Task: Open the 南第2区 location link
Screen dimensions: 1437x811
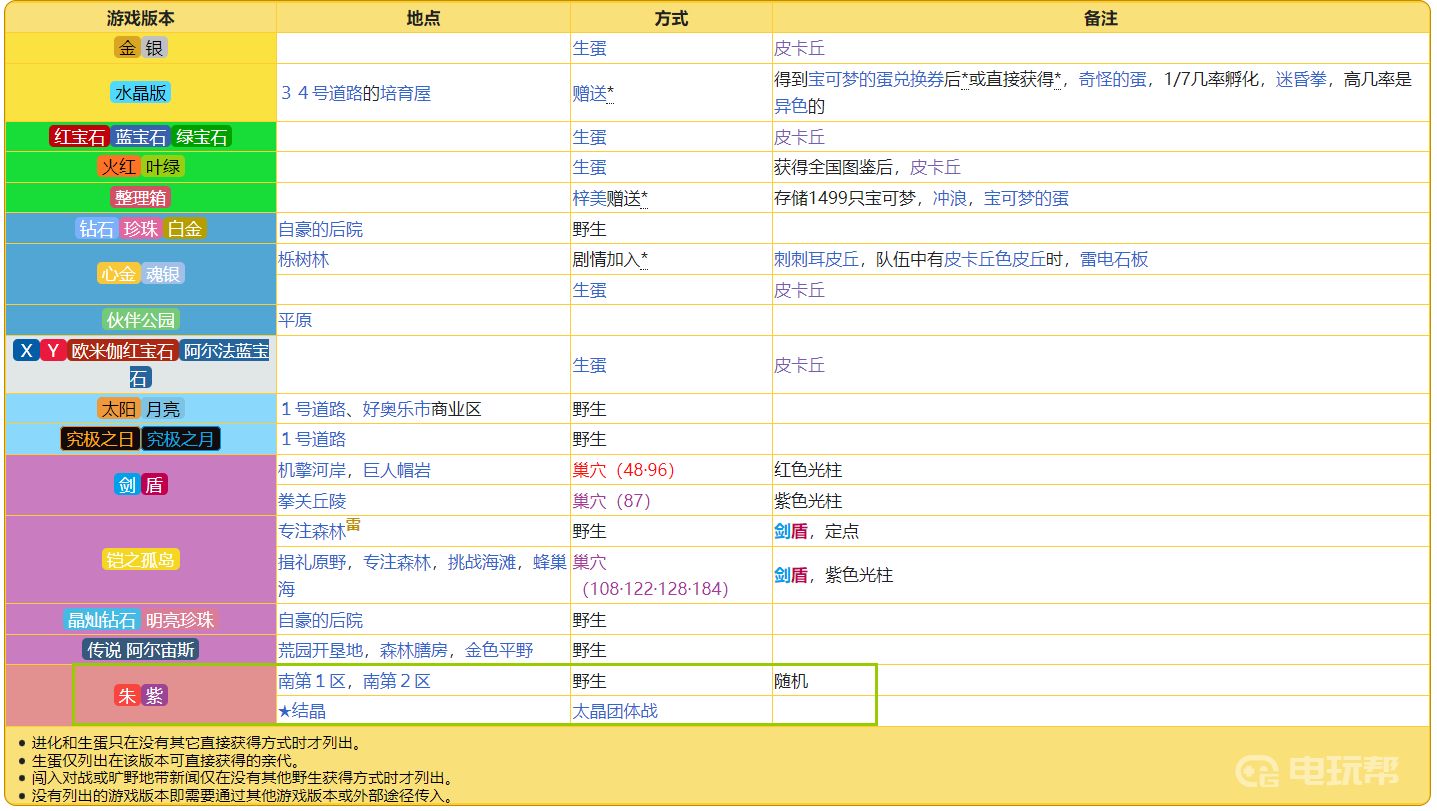Action: click(397, 681)
